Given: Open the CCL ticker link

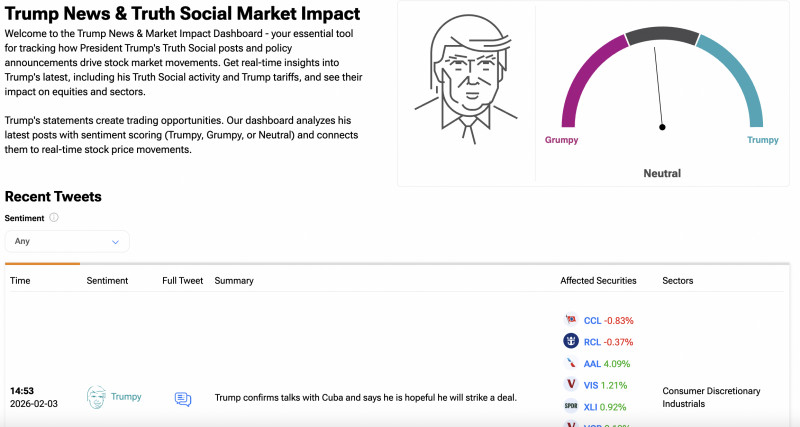Looking at the screenshot, I should [592, 321].
